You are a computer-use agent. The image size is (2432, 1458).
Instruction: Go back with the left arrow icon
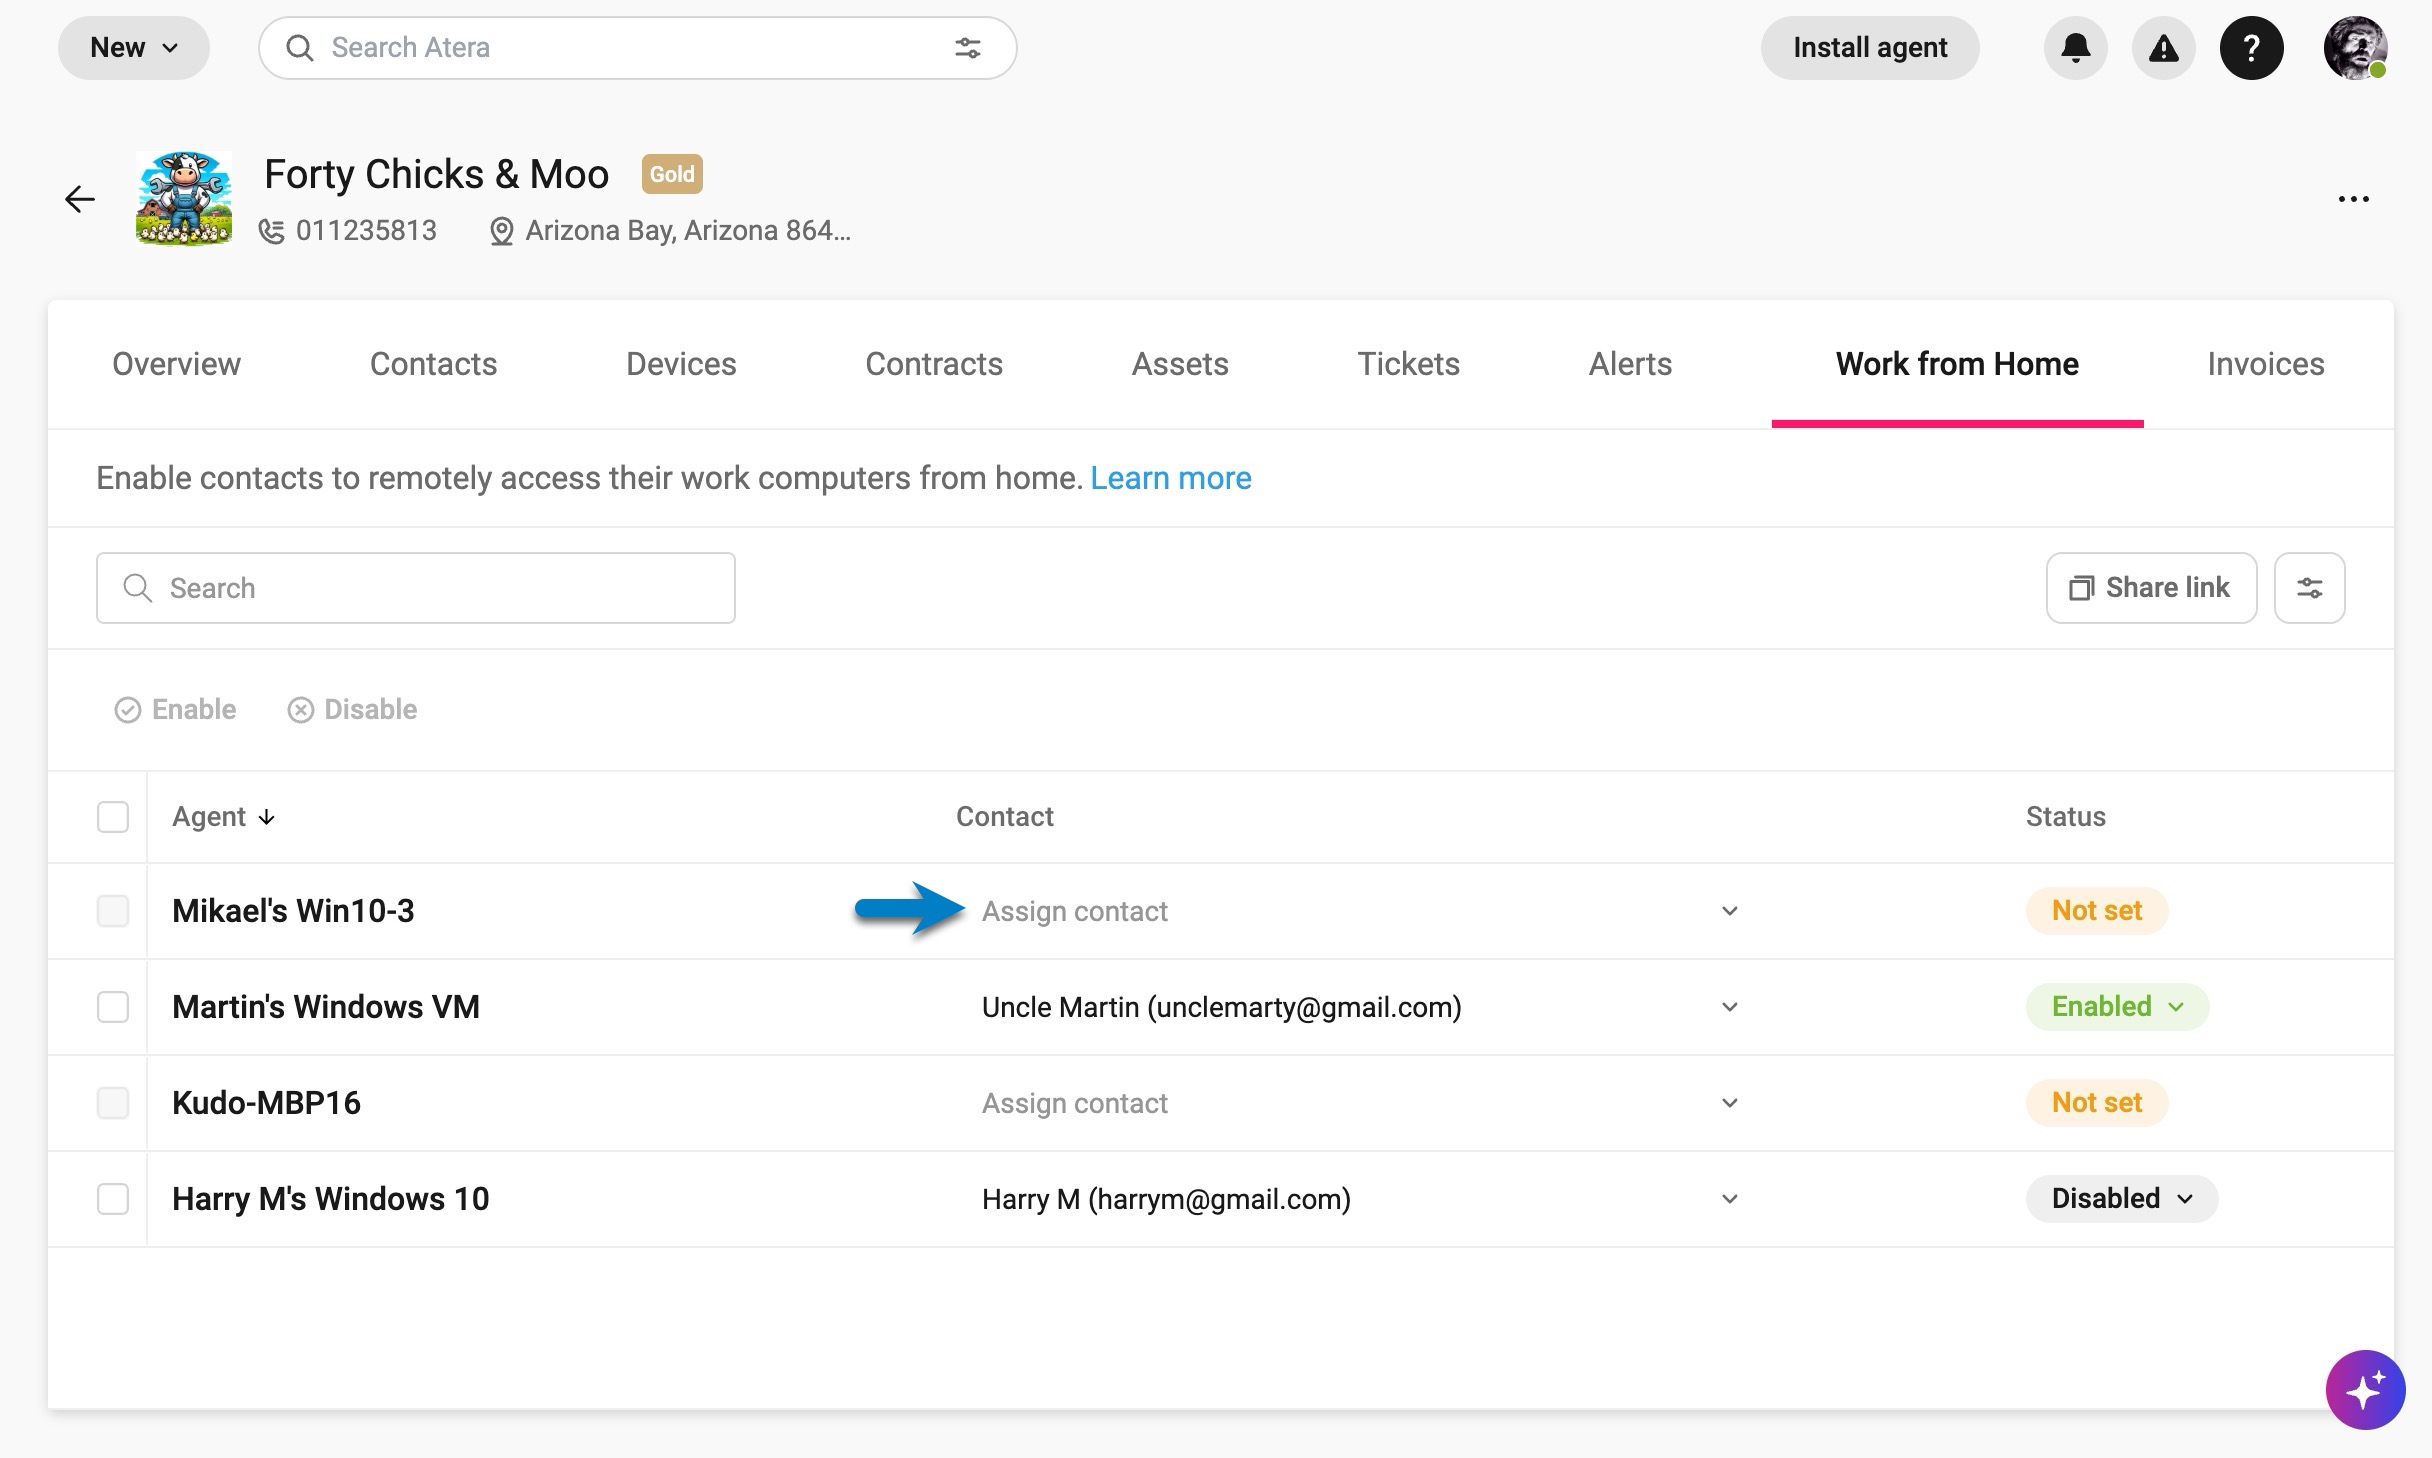[x=80, y=199]
